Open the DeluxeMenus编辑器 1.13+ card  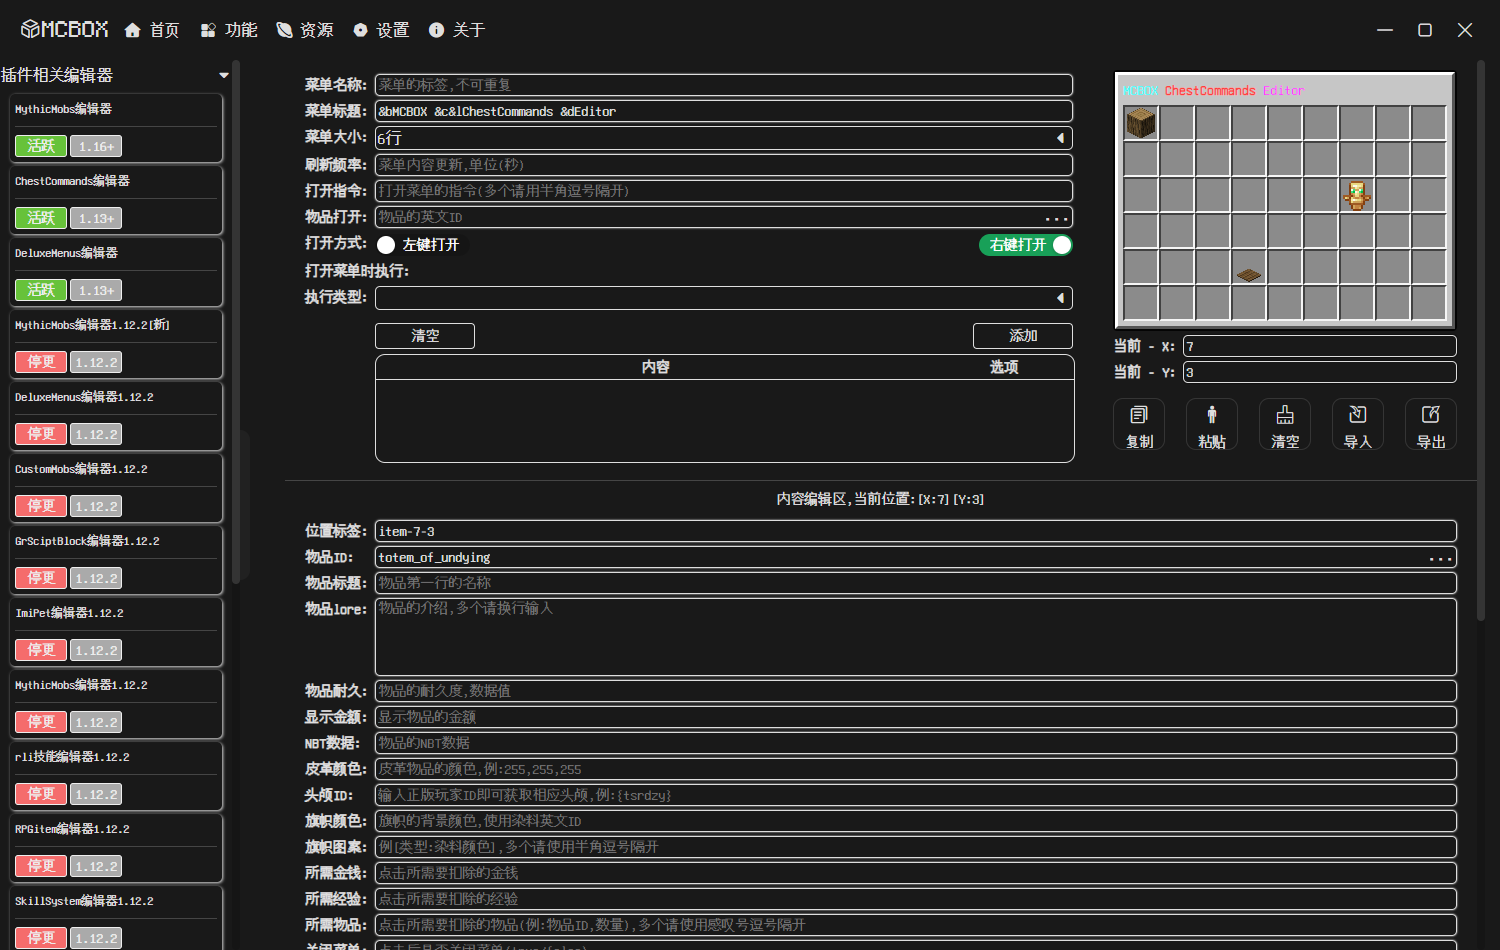116,272
